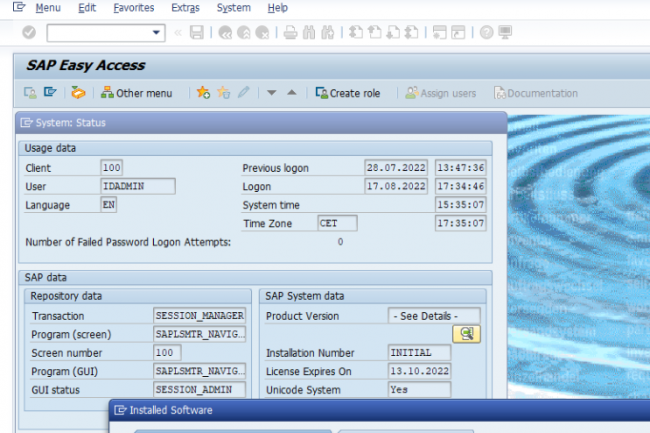Click the move favorites up arrow
The height and width of the screenshot is (433, 650).
tap(291, 93)
